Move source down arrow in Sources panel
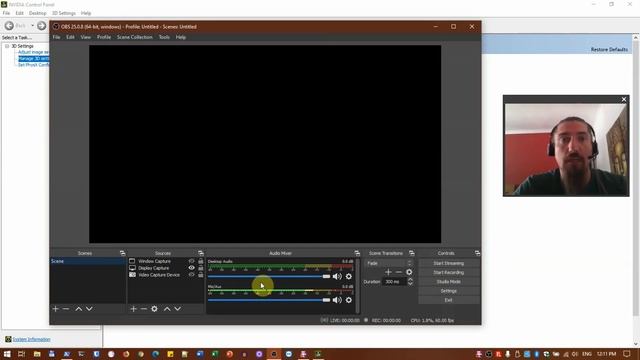 click(x=178, y=309)
